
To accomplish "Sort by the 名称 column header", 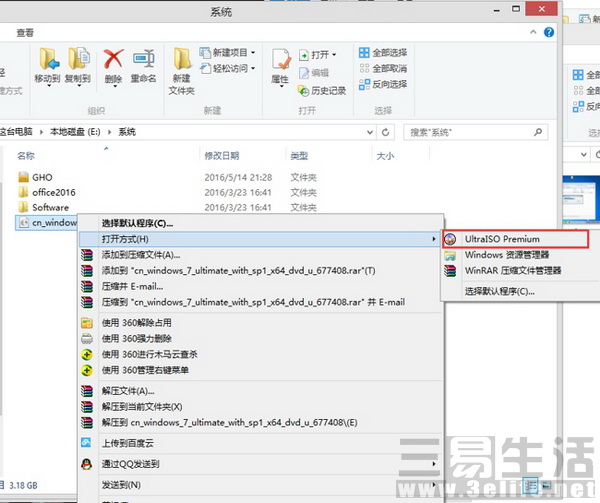I will [x=26, y=156].
